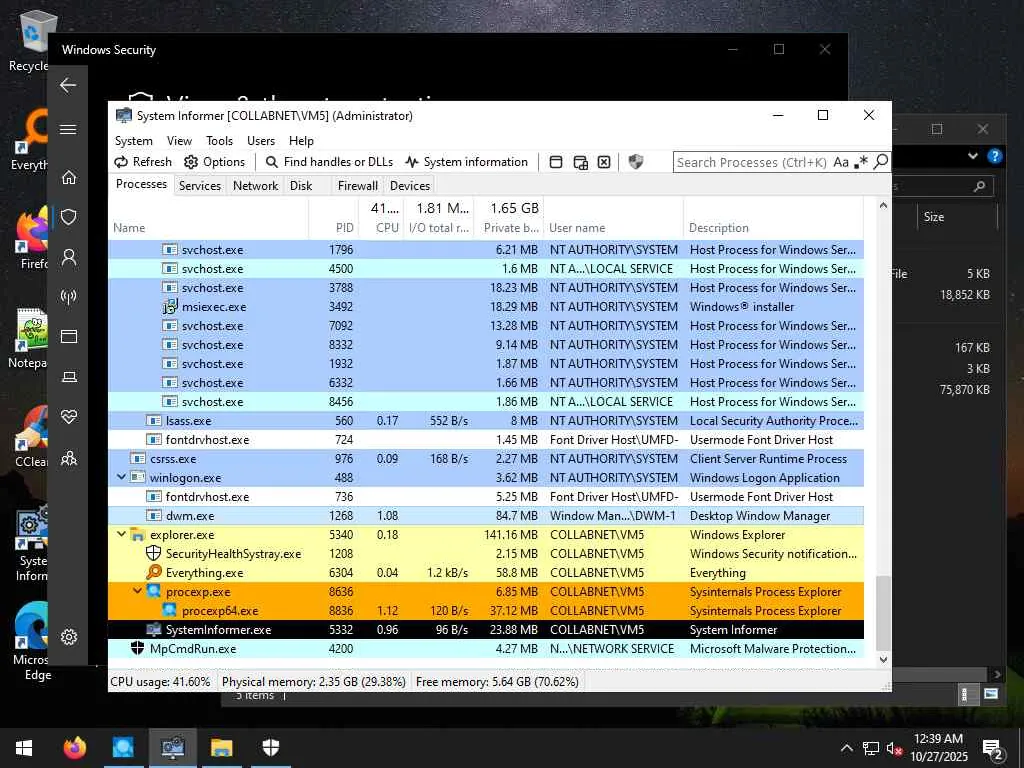Open App & browser control icon

(x=69, y=336)
